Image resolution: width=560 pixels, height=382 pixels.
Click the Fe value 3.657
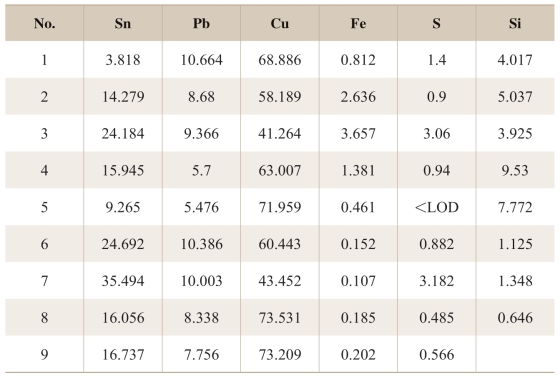click(x=358, y=134)
